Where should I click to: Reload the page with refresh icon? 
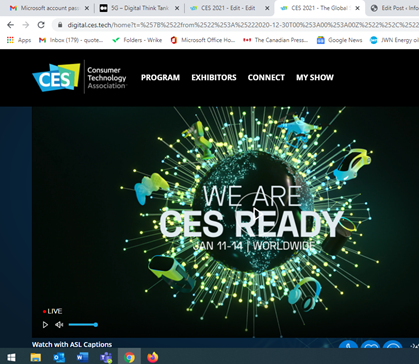point(41,25)
